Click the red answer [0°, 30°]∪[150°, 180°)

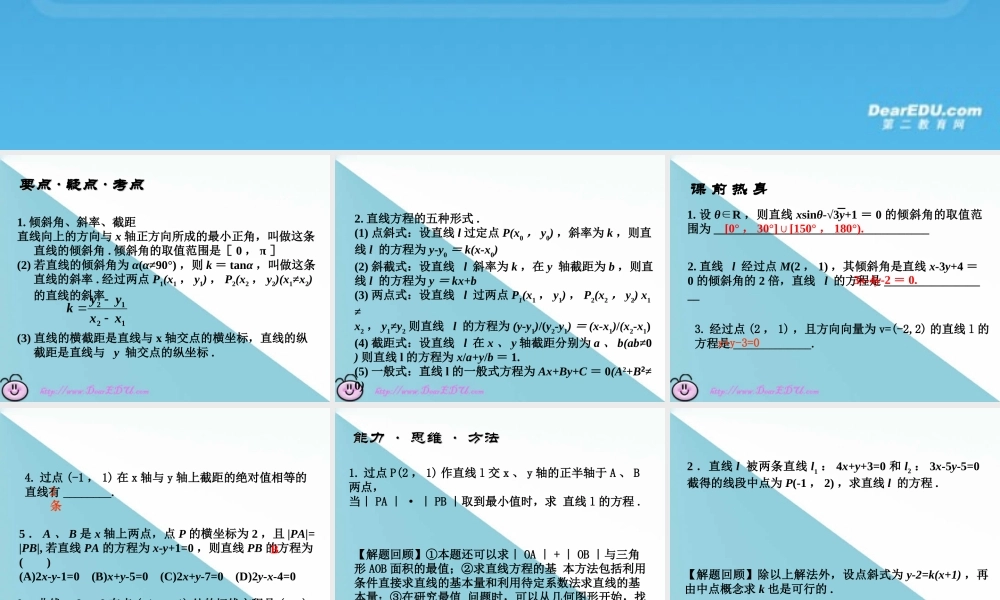click(794, 228)
